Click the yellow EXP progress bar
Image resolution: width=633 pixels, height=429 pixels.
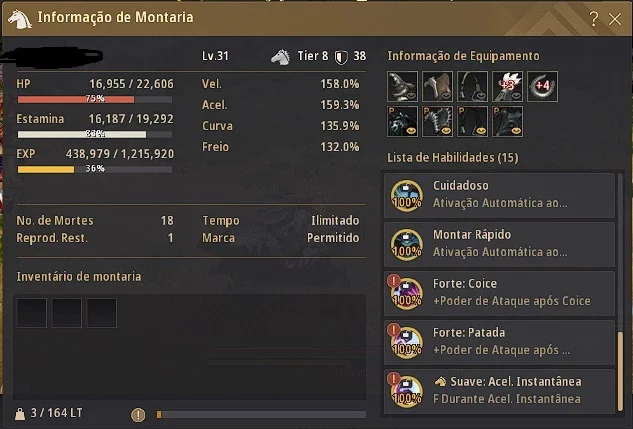point(95,169)
